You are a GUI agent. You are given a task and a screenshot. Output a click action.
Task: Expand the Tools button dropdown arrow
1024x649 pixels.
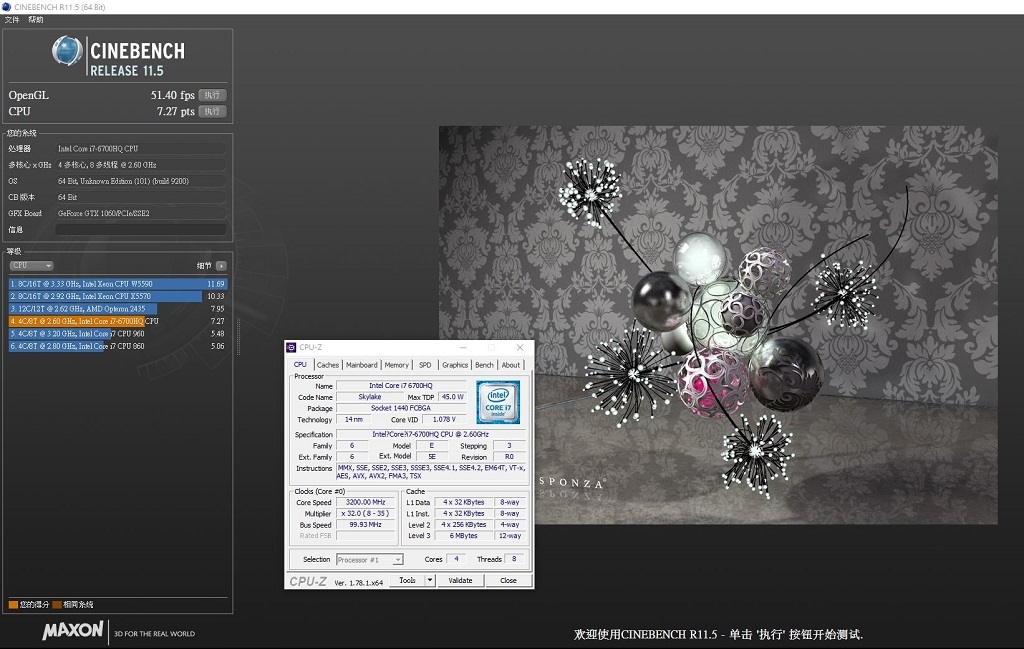pyautogui.click(x=430, y=580)
